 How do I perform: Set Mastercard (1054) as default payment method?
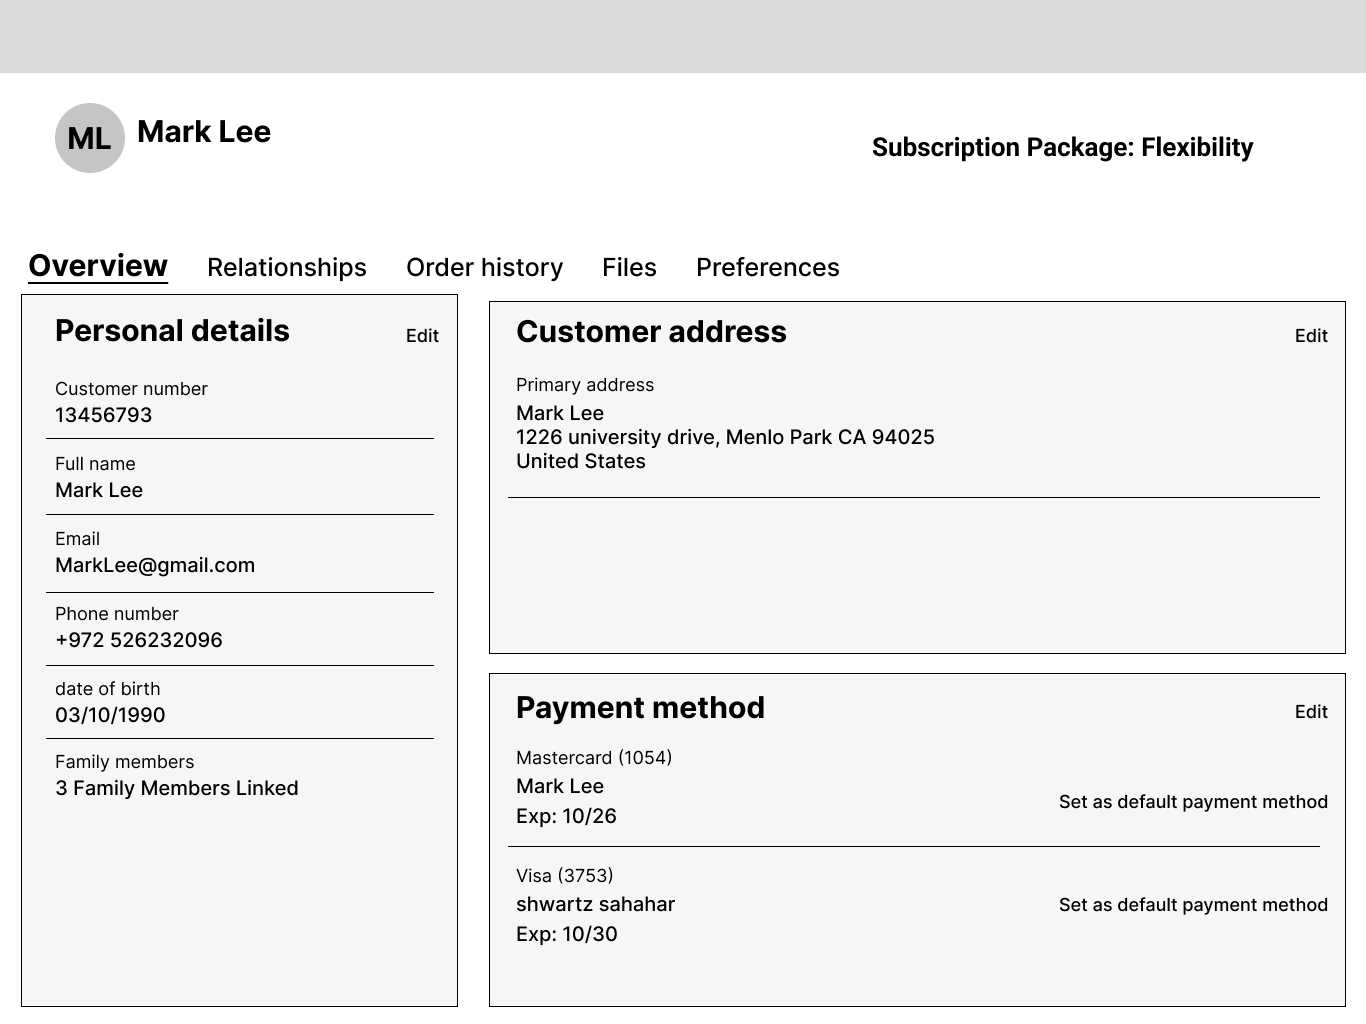(1193, 802)
